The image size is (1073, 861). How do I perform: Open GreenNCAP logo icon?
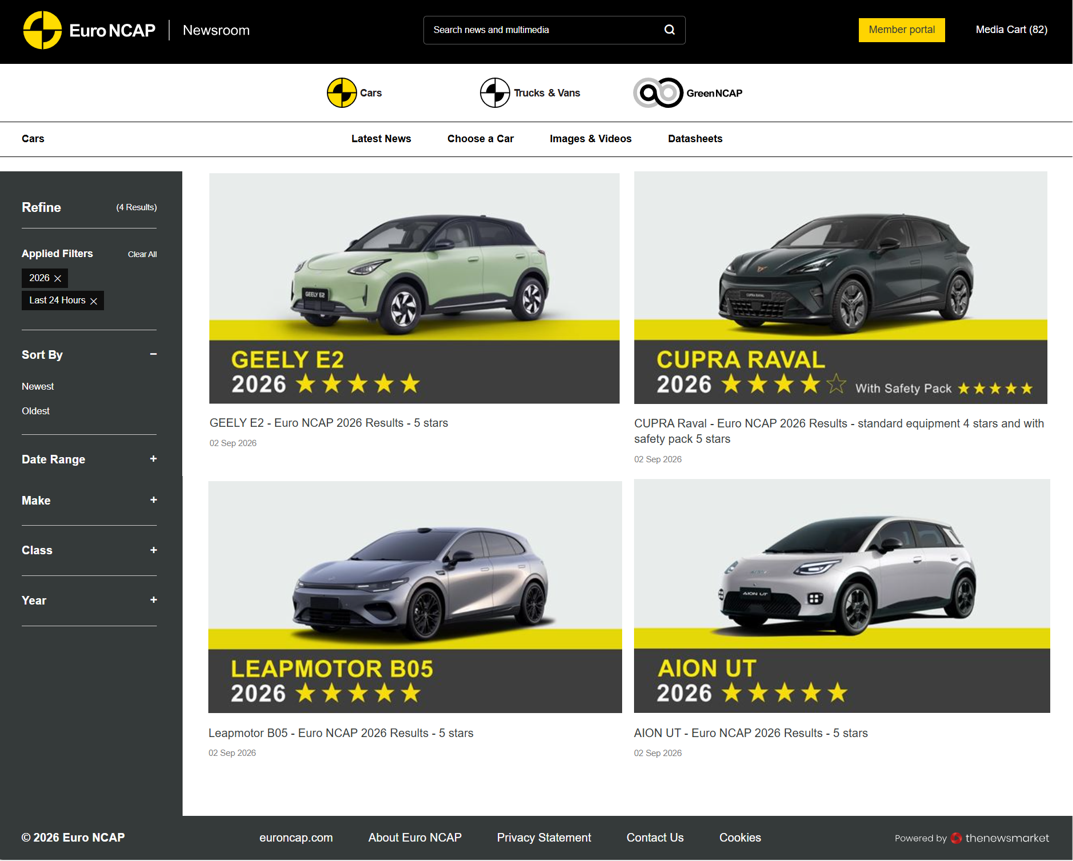658,93
